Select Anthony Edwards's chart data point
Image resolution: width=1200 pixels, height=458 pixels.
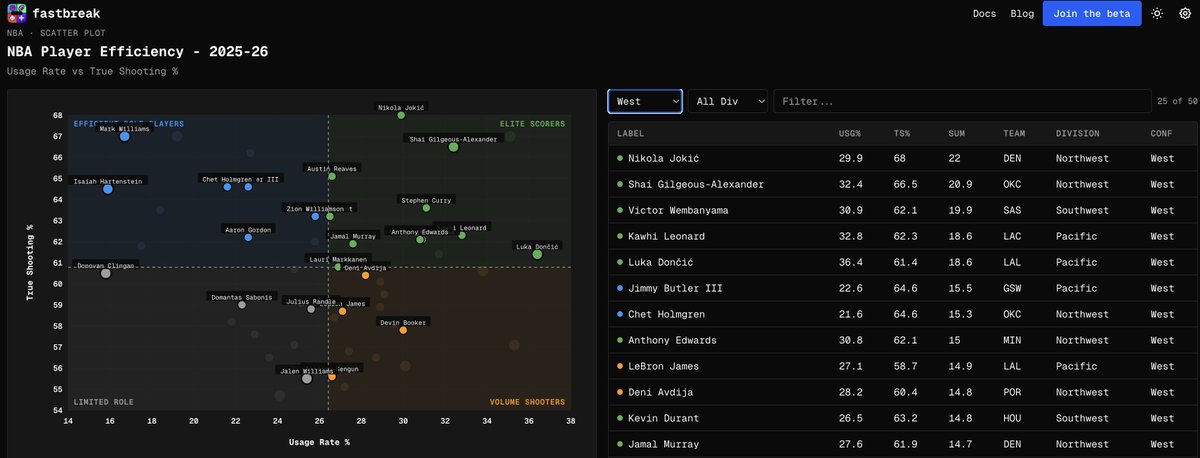point(420,240)
